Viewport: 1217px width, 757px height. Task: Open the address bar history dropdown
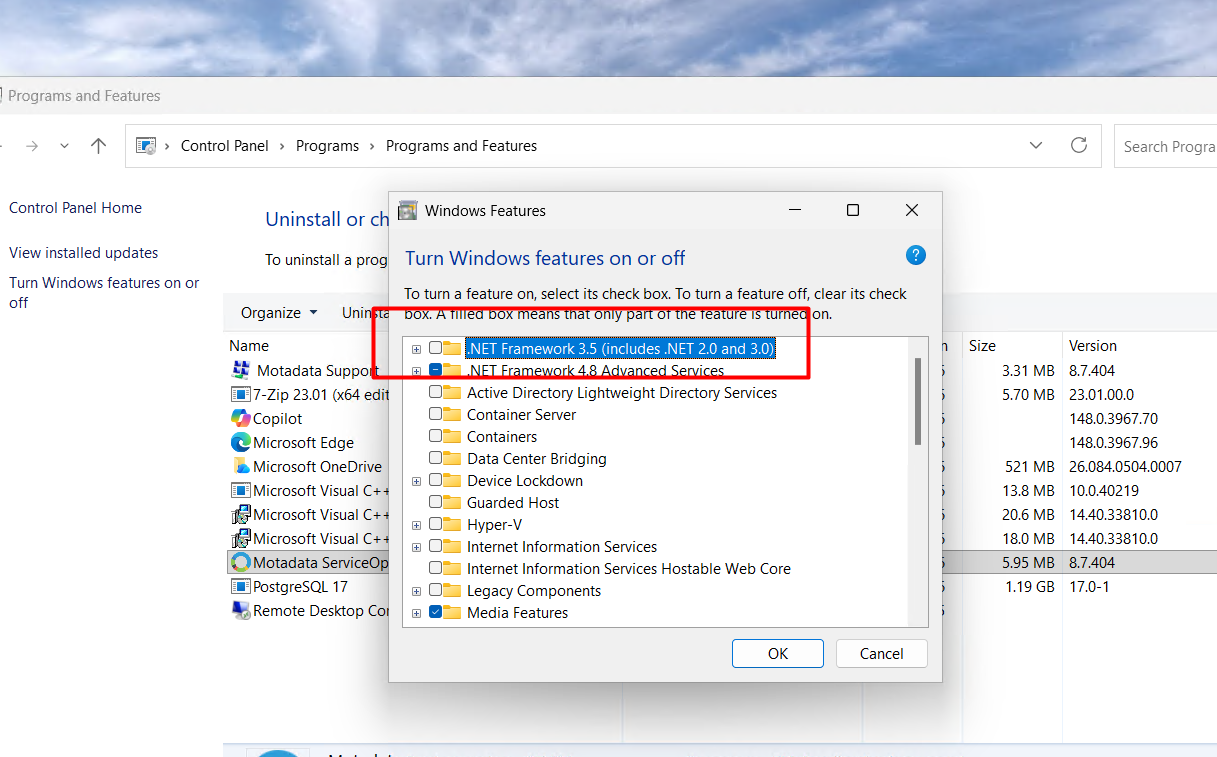point(1036,146)
